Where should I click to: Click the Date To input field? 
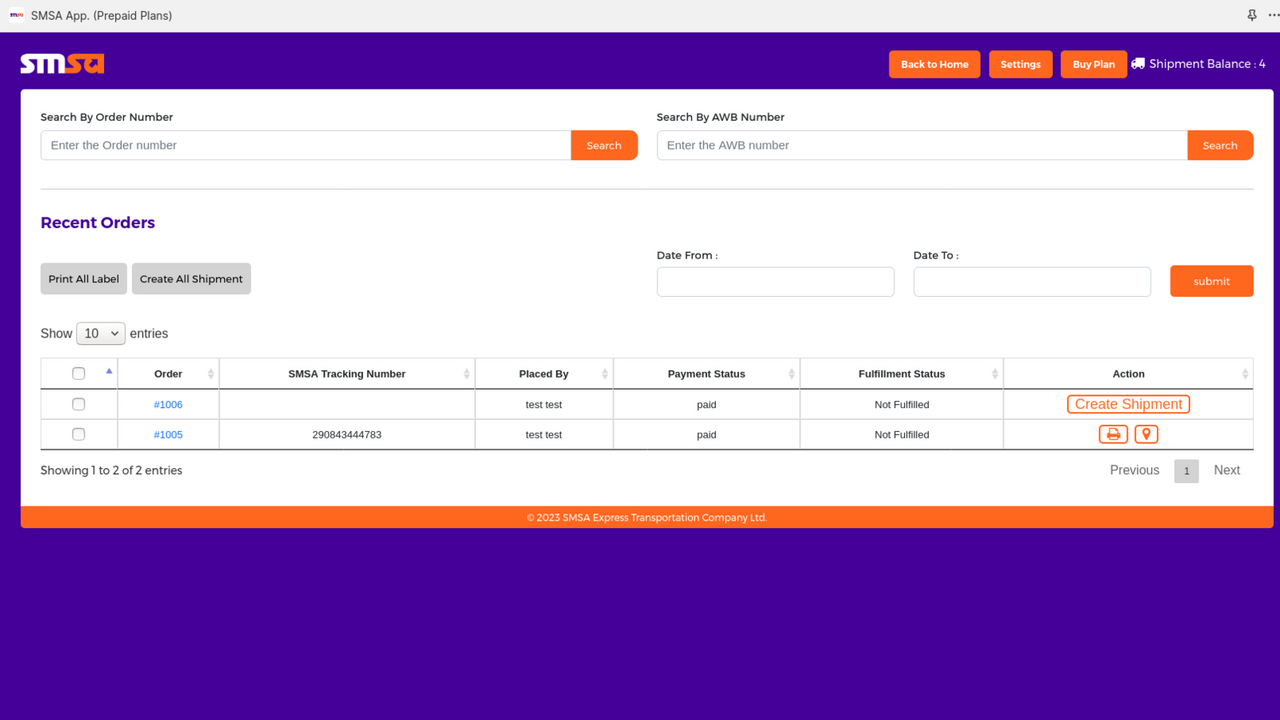click(x=1032, y=281)
